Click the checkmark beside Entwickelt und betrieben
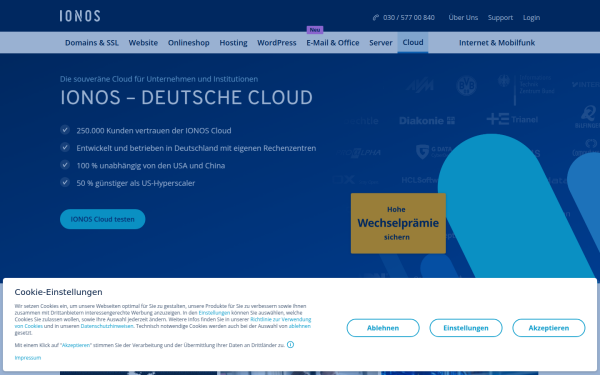The image size is (600, 375). 65,147
